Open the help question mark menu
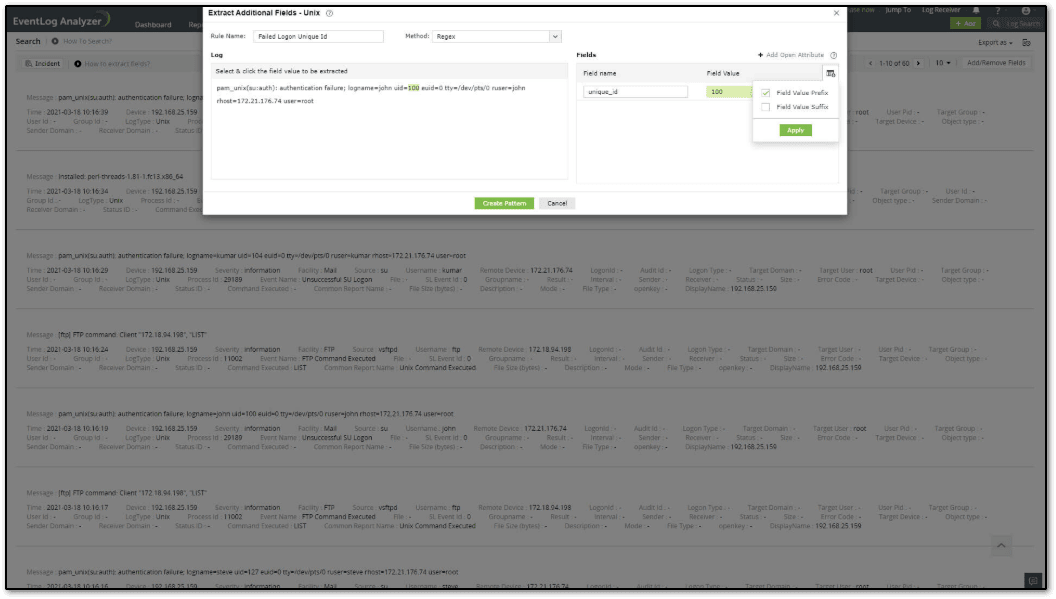 pos(998,10)
